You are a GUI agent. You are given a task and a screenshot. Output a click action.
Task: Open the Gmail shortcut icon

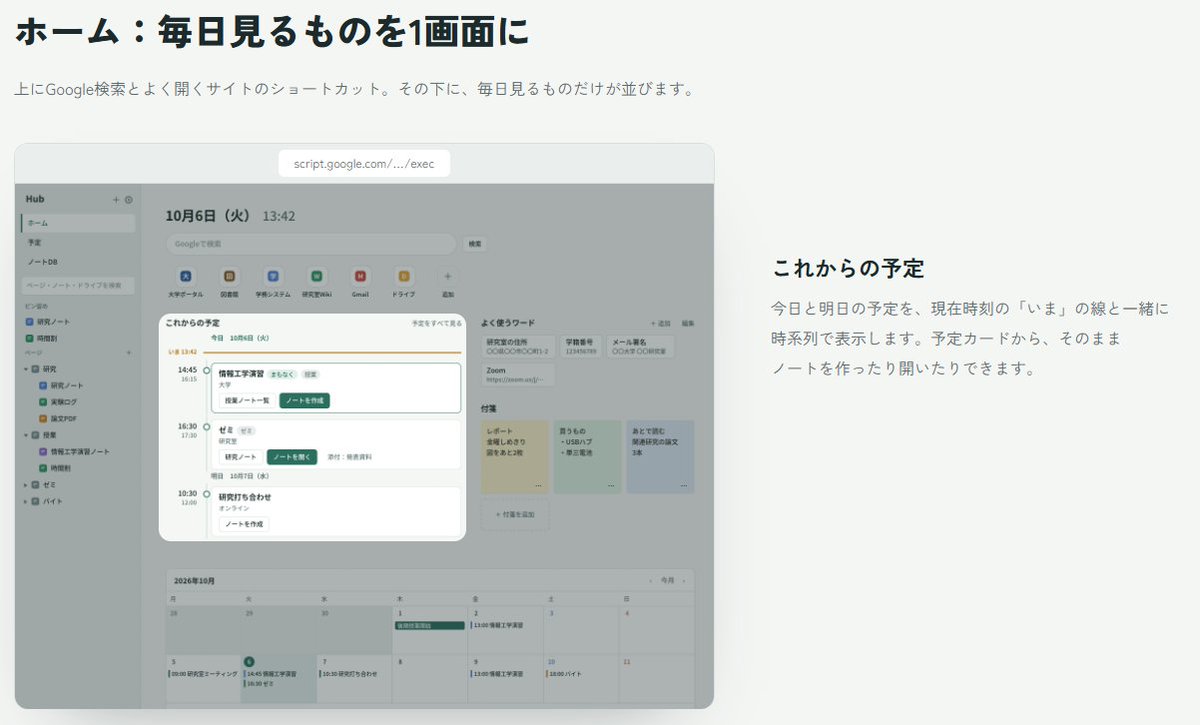360,276
